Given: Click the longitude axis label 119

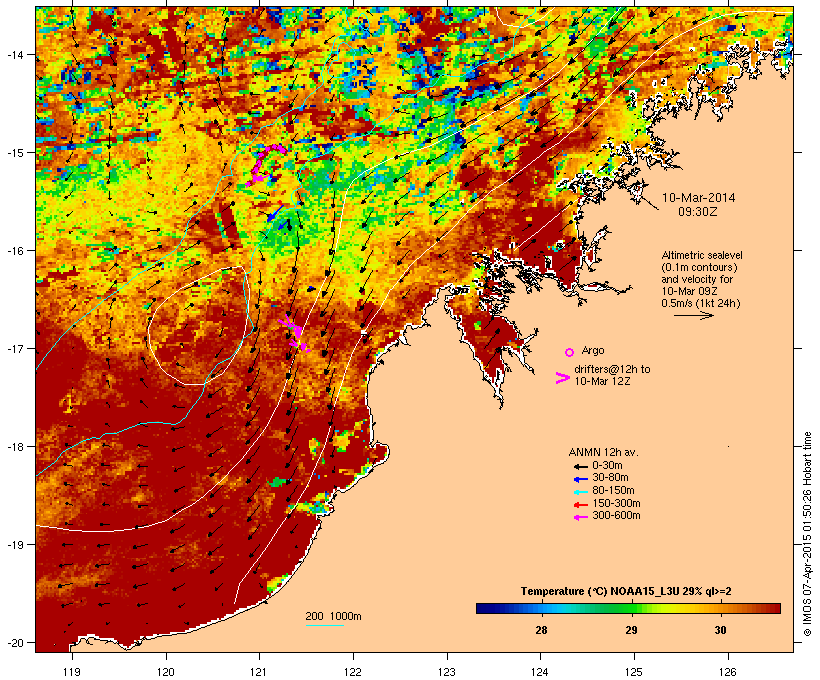Looking at the screenshot, I should [x=72, y=672].
